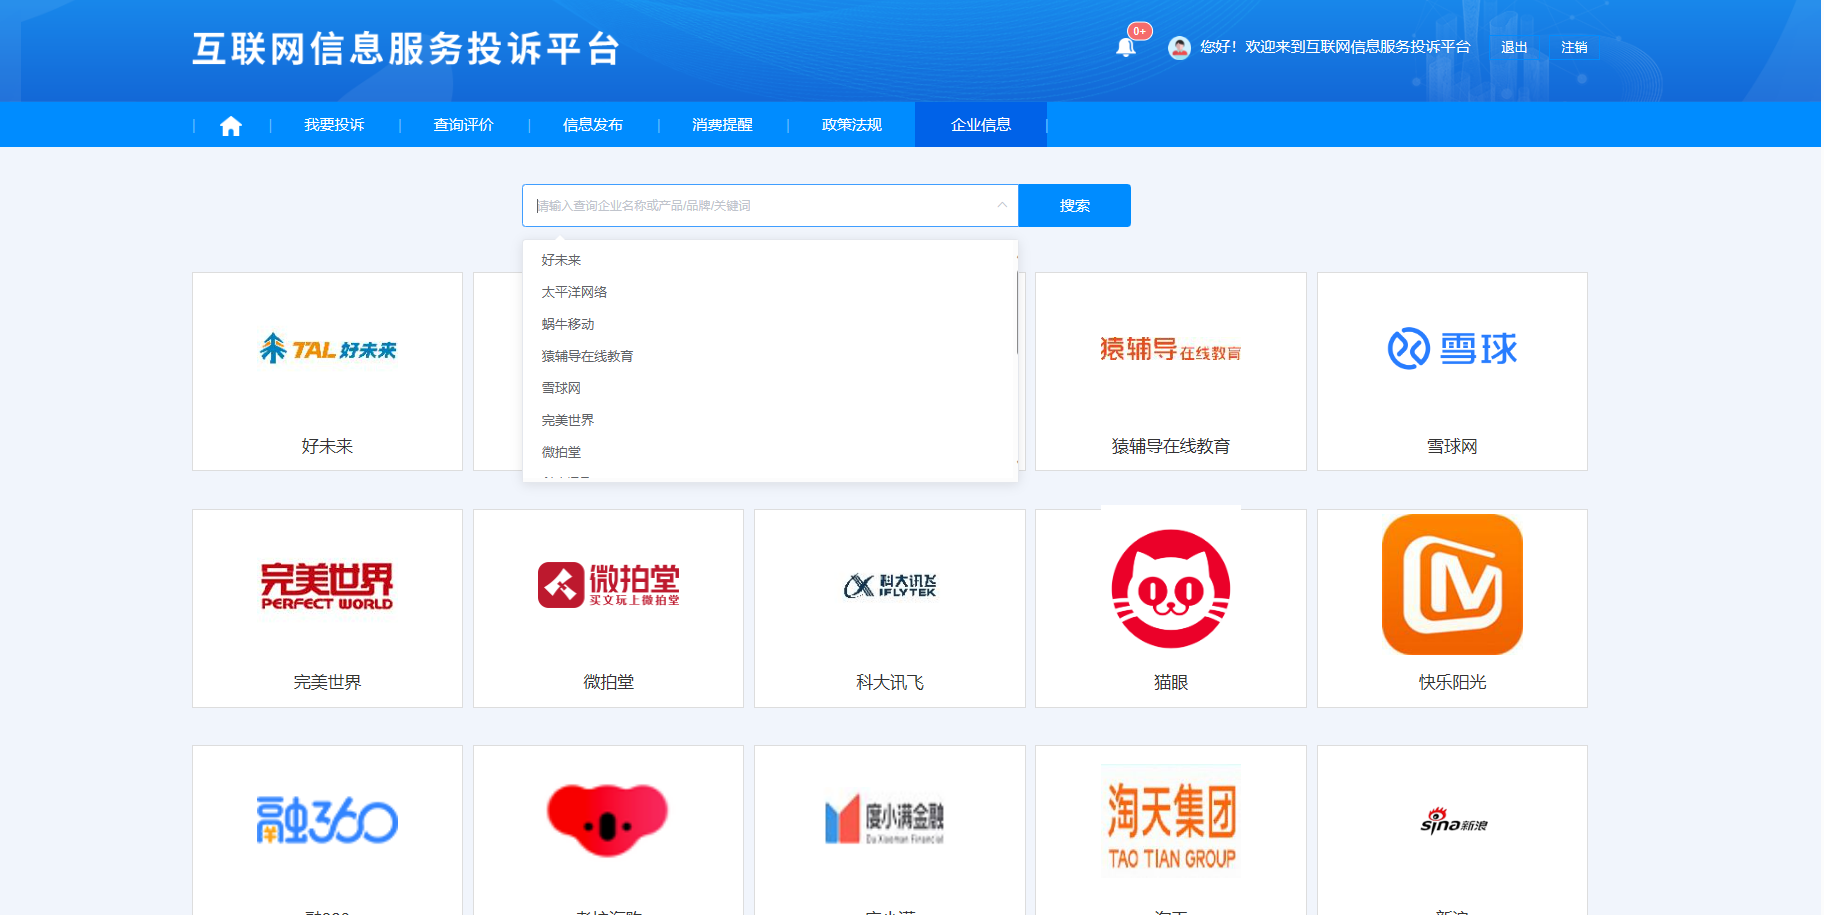Open the 政策法规 menu
Screen dimensions: 1824x915
click(x=852, y=125)
